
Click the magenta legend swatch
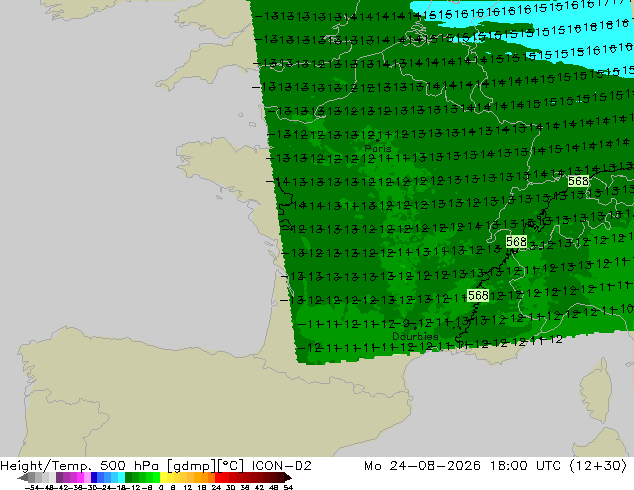coord(80,477)
